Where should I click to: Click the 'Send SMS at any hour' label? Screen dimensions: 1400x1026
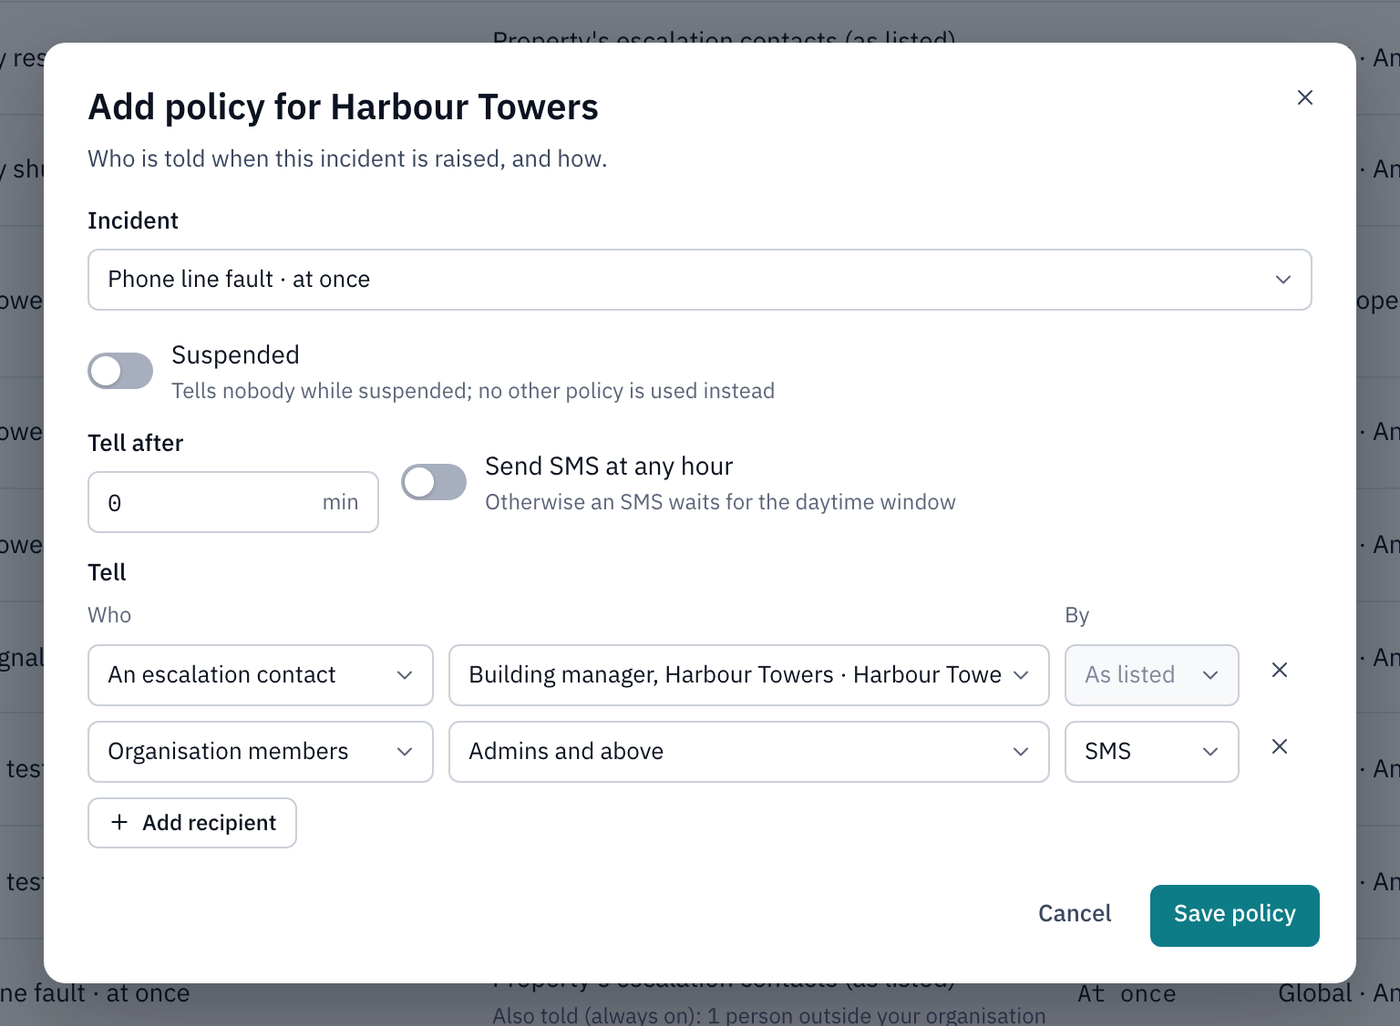coord(609,466)
